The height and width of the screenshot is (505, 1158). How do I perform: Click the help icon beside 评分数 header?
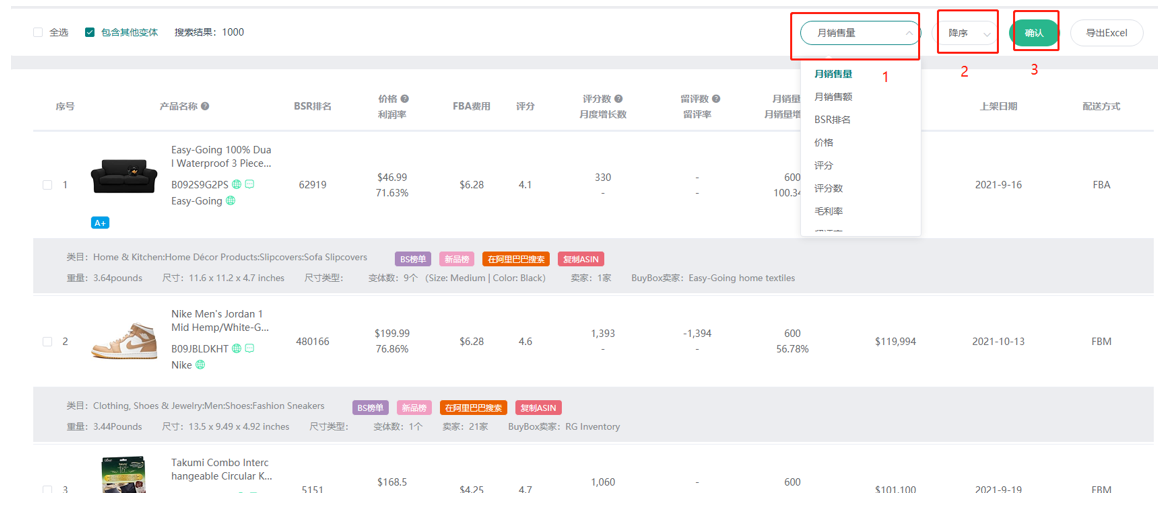(x=619, y=99)
